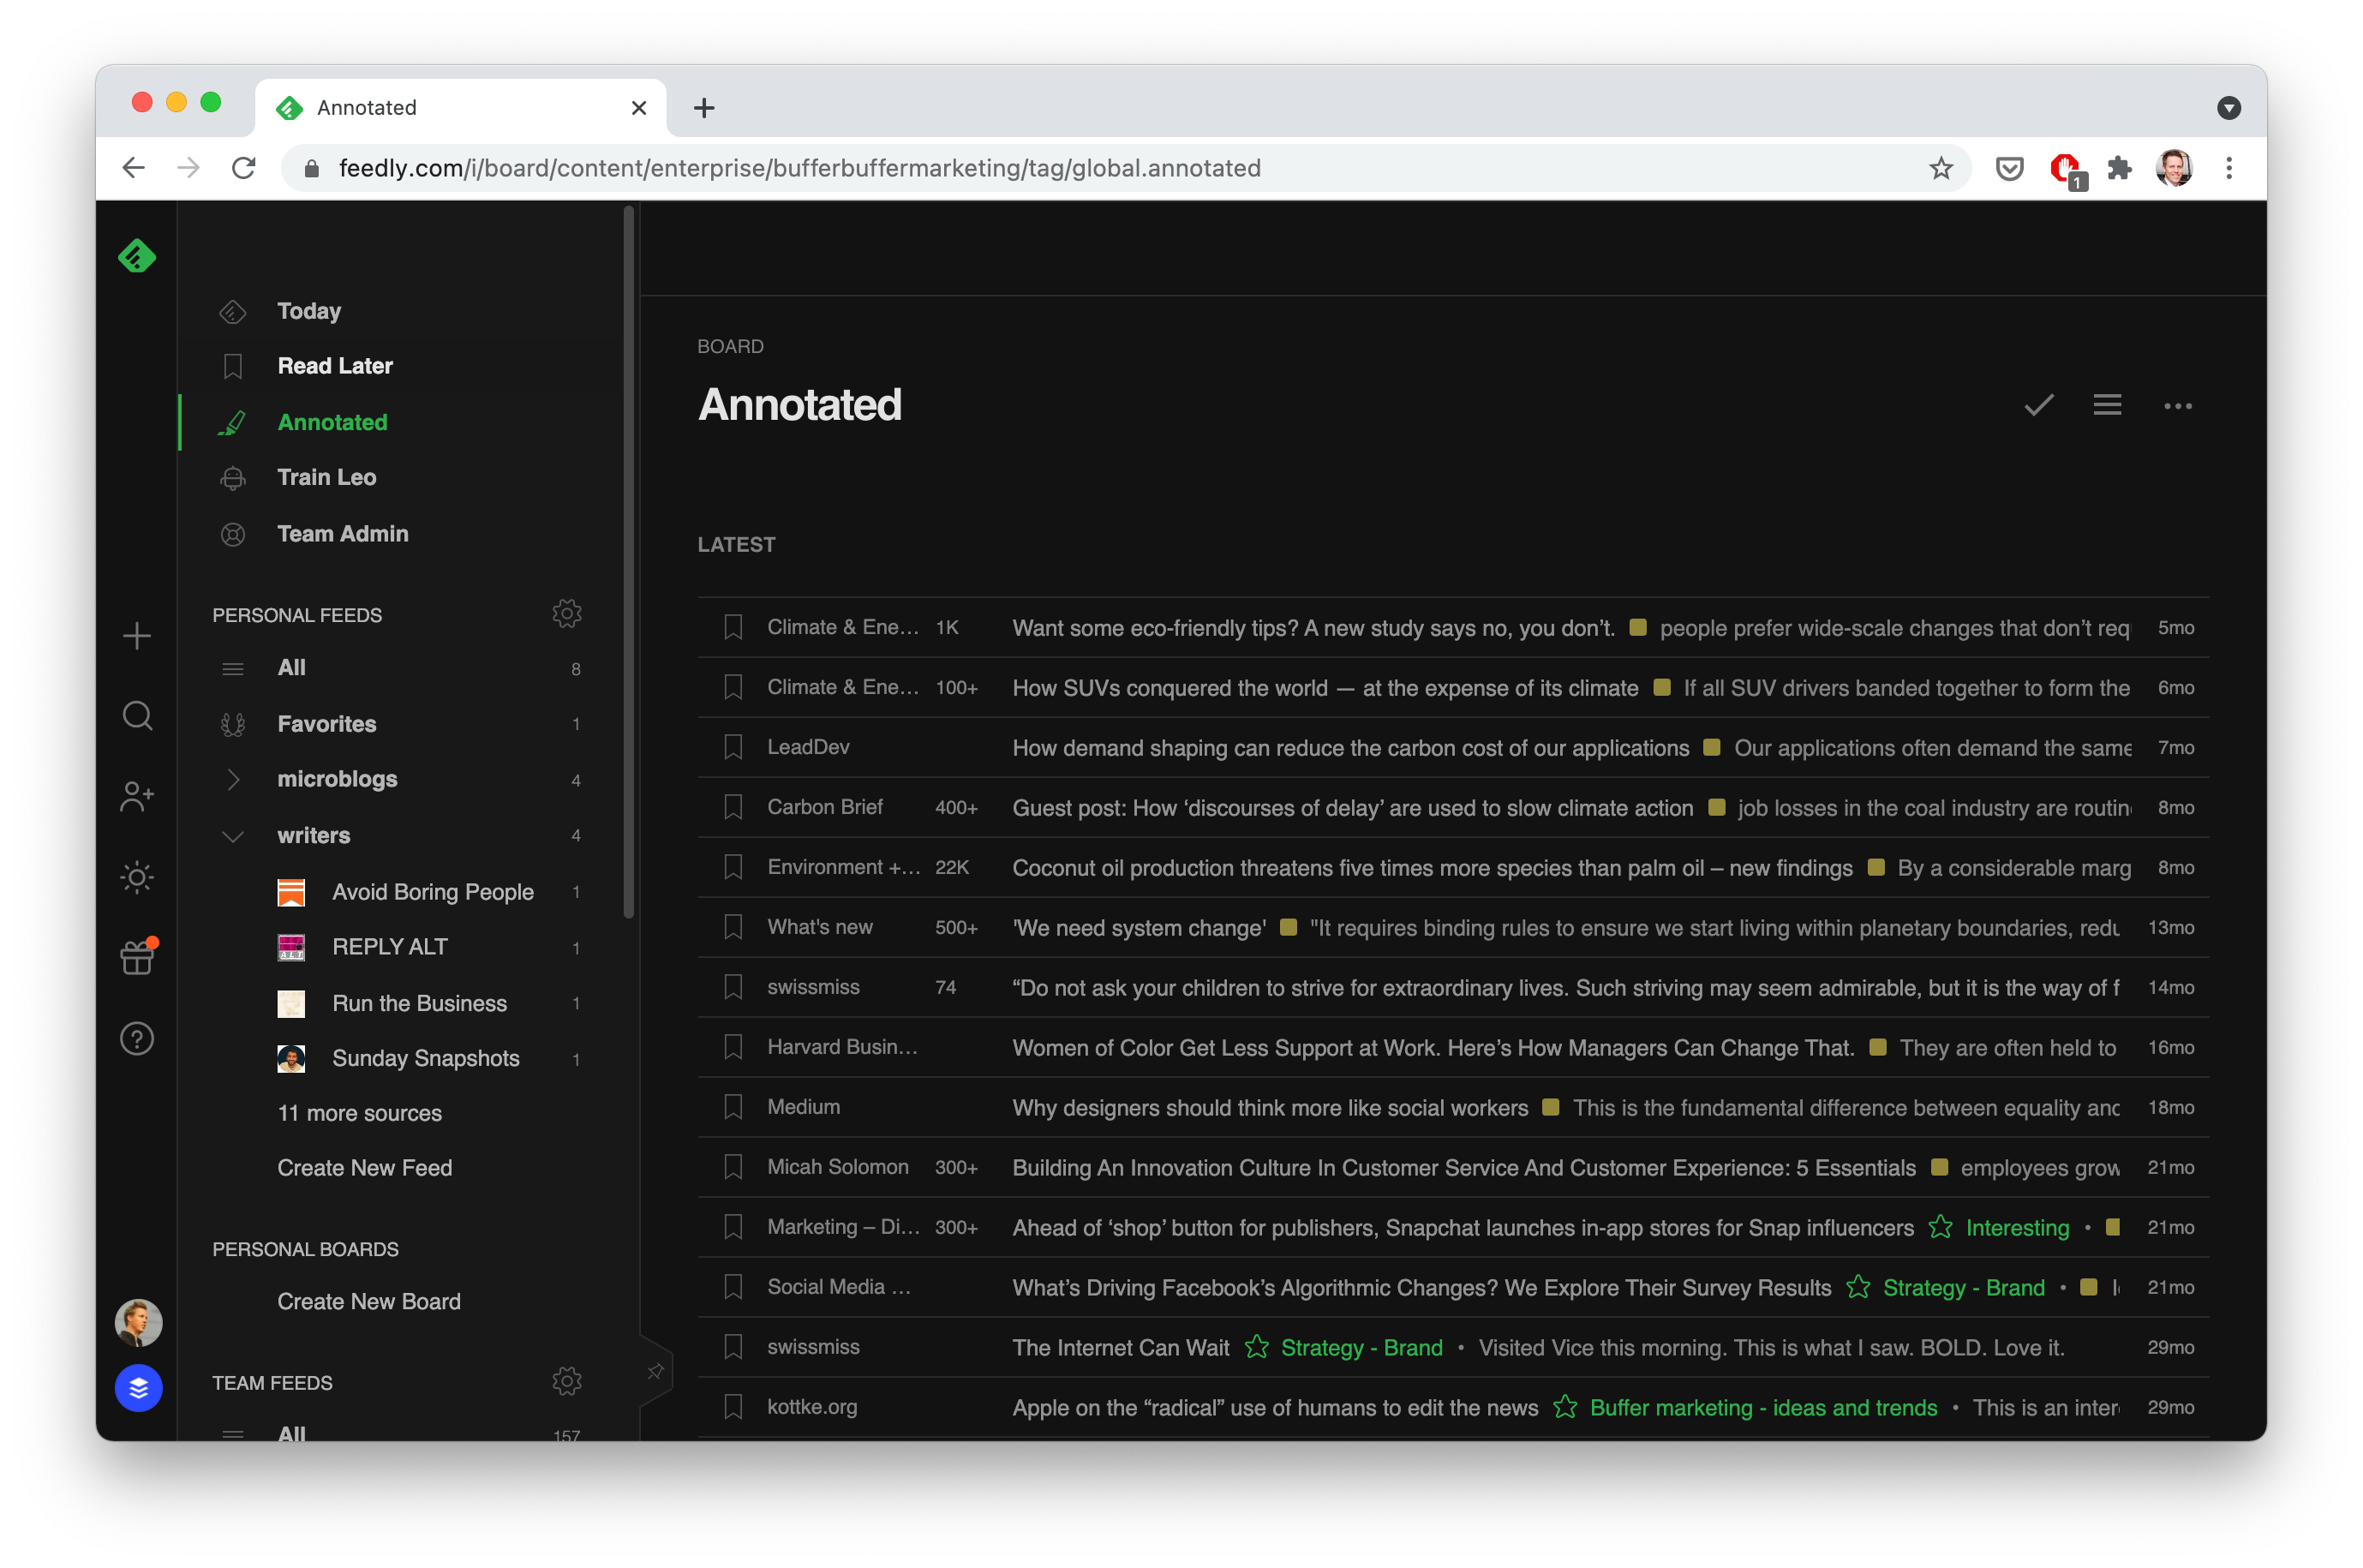Expand the microblogs feed folder
The width and height of the screenshot is (2363, 1568).
[233, 779]
